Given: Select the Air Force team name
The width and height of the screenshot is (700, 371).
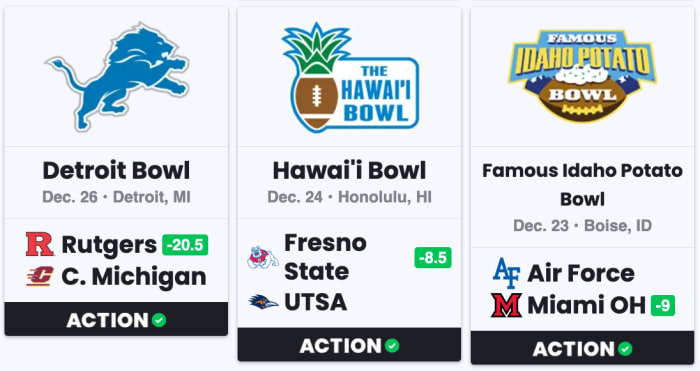Looking at the screenshot, I should [x=581, y=273].
